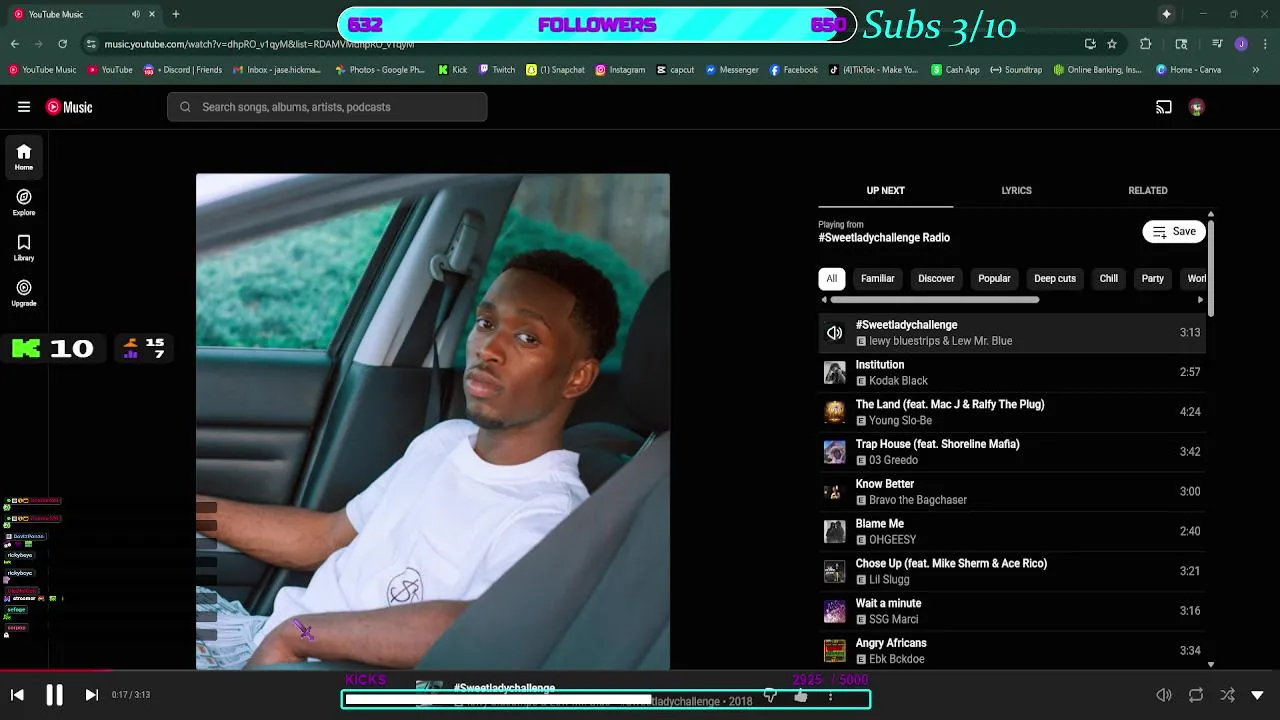Click the search songs input field
The width and height of the screenshot is (1280, 720).
(327, 107)
